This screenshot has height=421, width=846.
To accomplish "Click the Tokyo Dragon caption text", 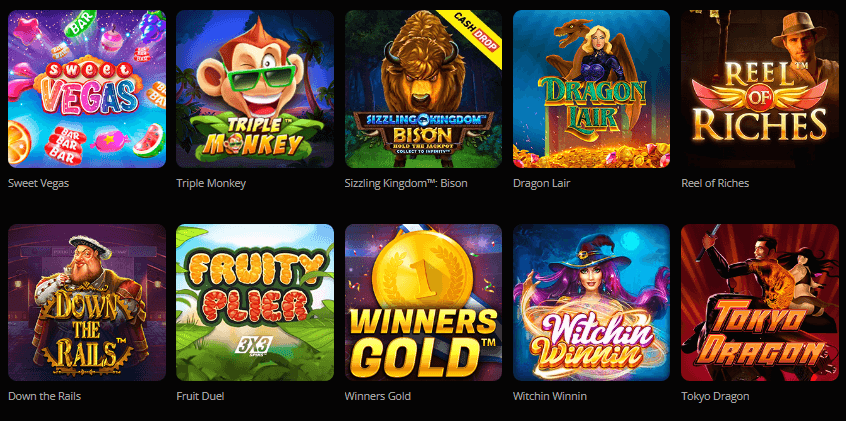I will pyautogui.click(x=715, y=396).
